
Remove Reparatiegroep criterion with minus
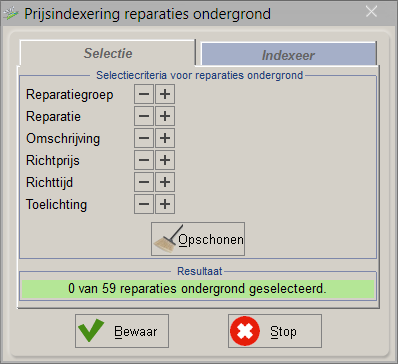click(x=144, y=94)
